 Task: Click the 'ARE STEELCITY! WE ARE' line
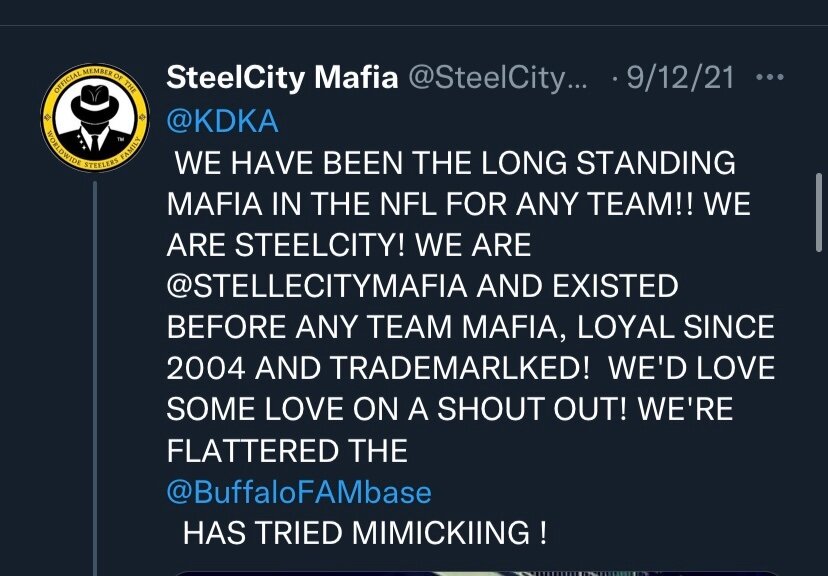point(349,245)
